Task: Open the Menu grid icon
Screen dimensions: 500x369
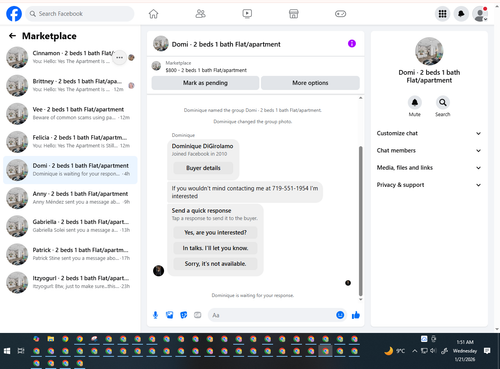Action: click(442, 14)
